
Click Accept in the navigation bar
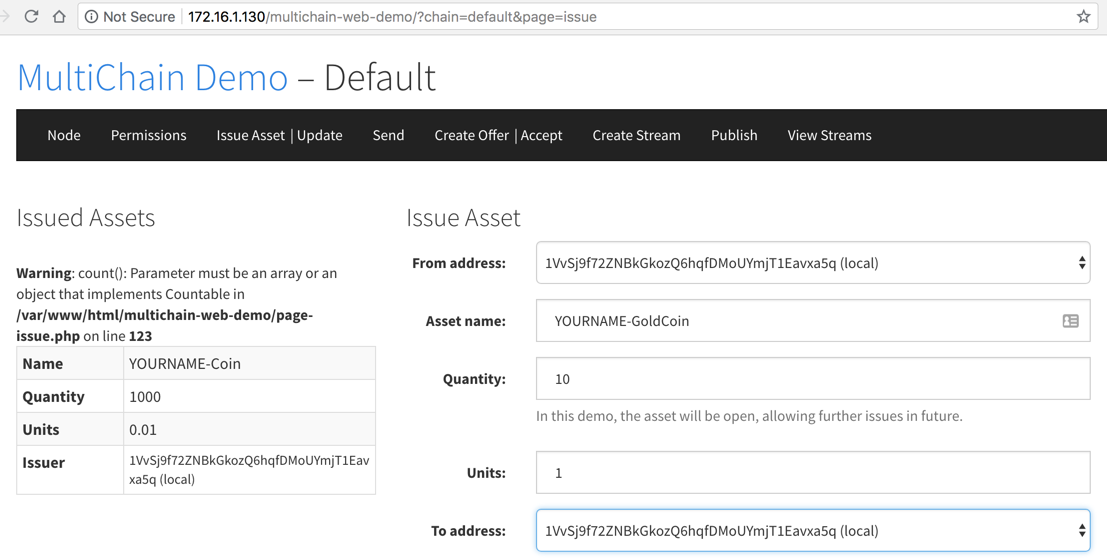coord(541,135)
